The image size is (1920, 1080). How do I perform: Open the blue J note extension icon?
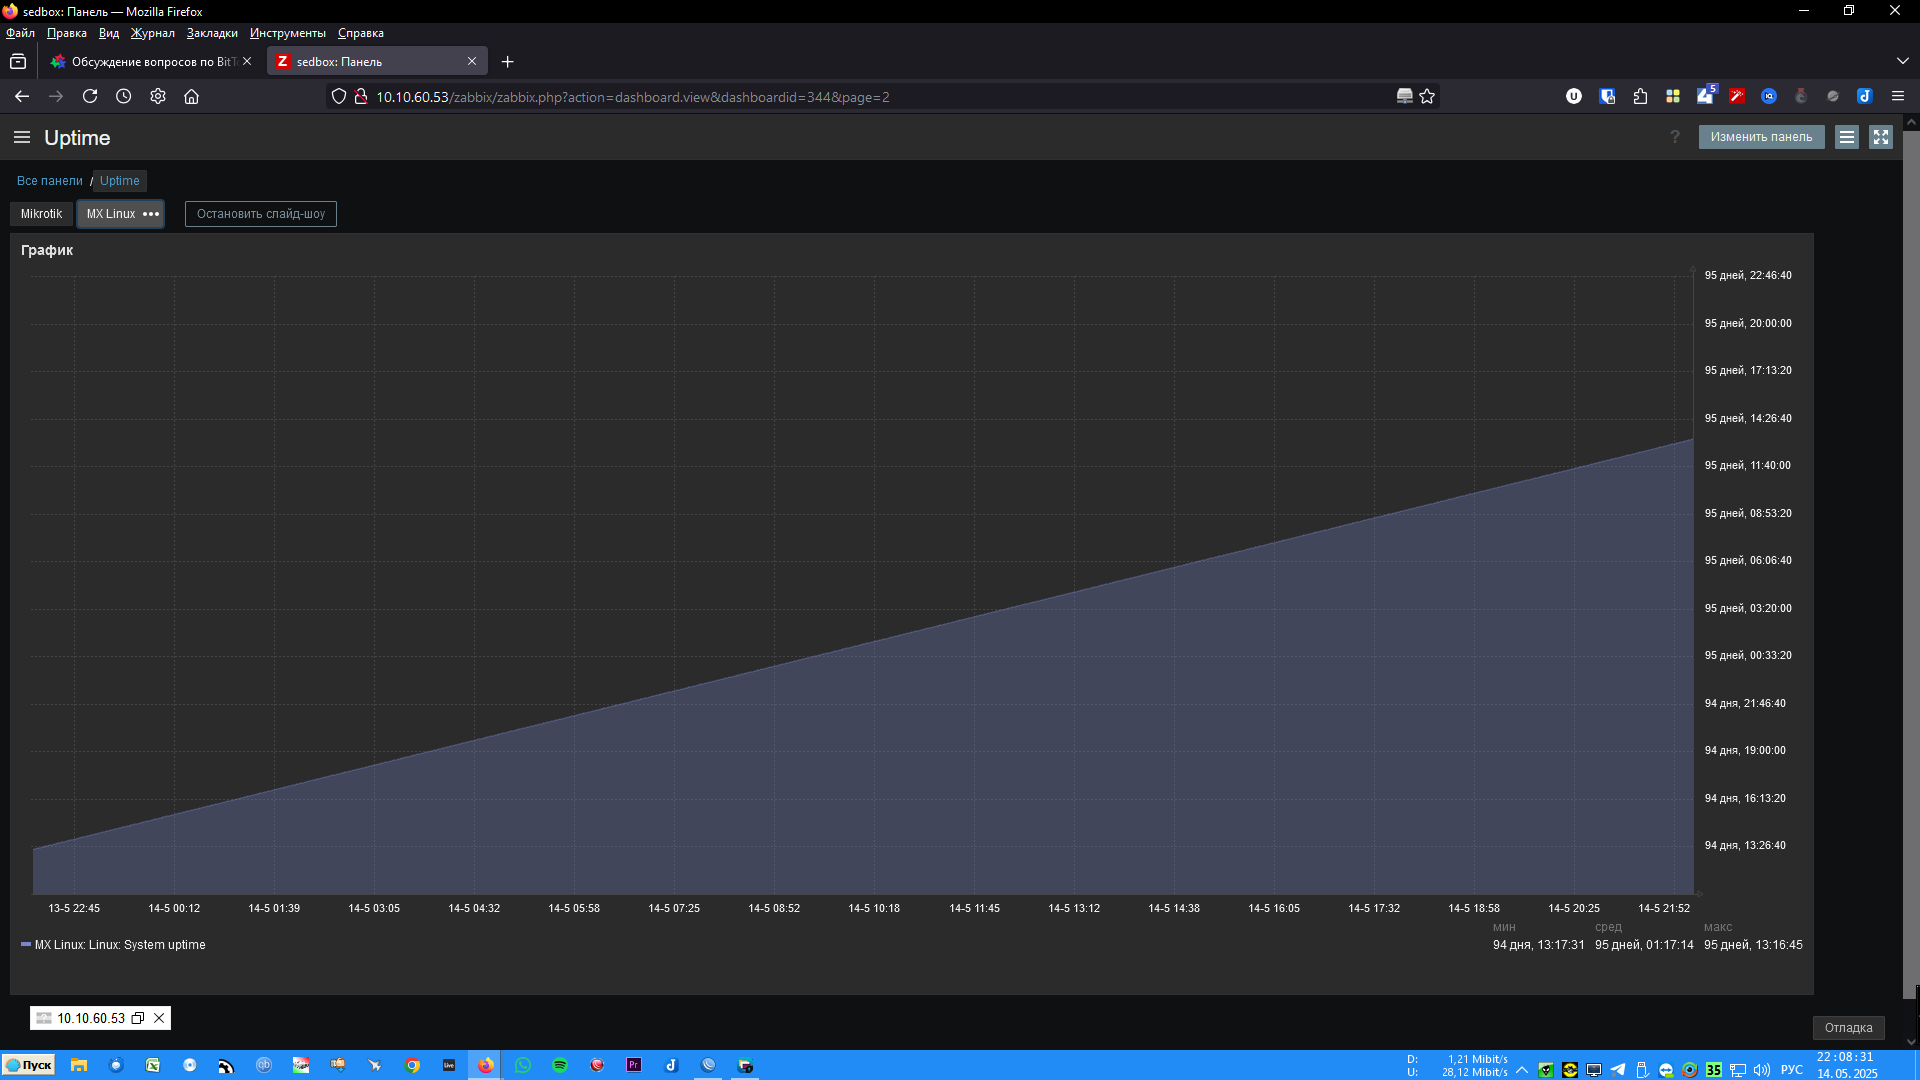tap(1865, 96)
